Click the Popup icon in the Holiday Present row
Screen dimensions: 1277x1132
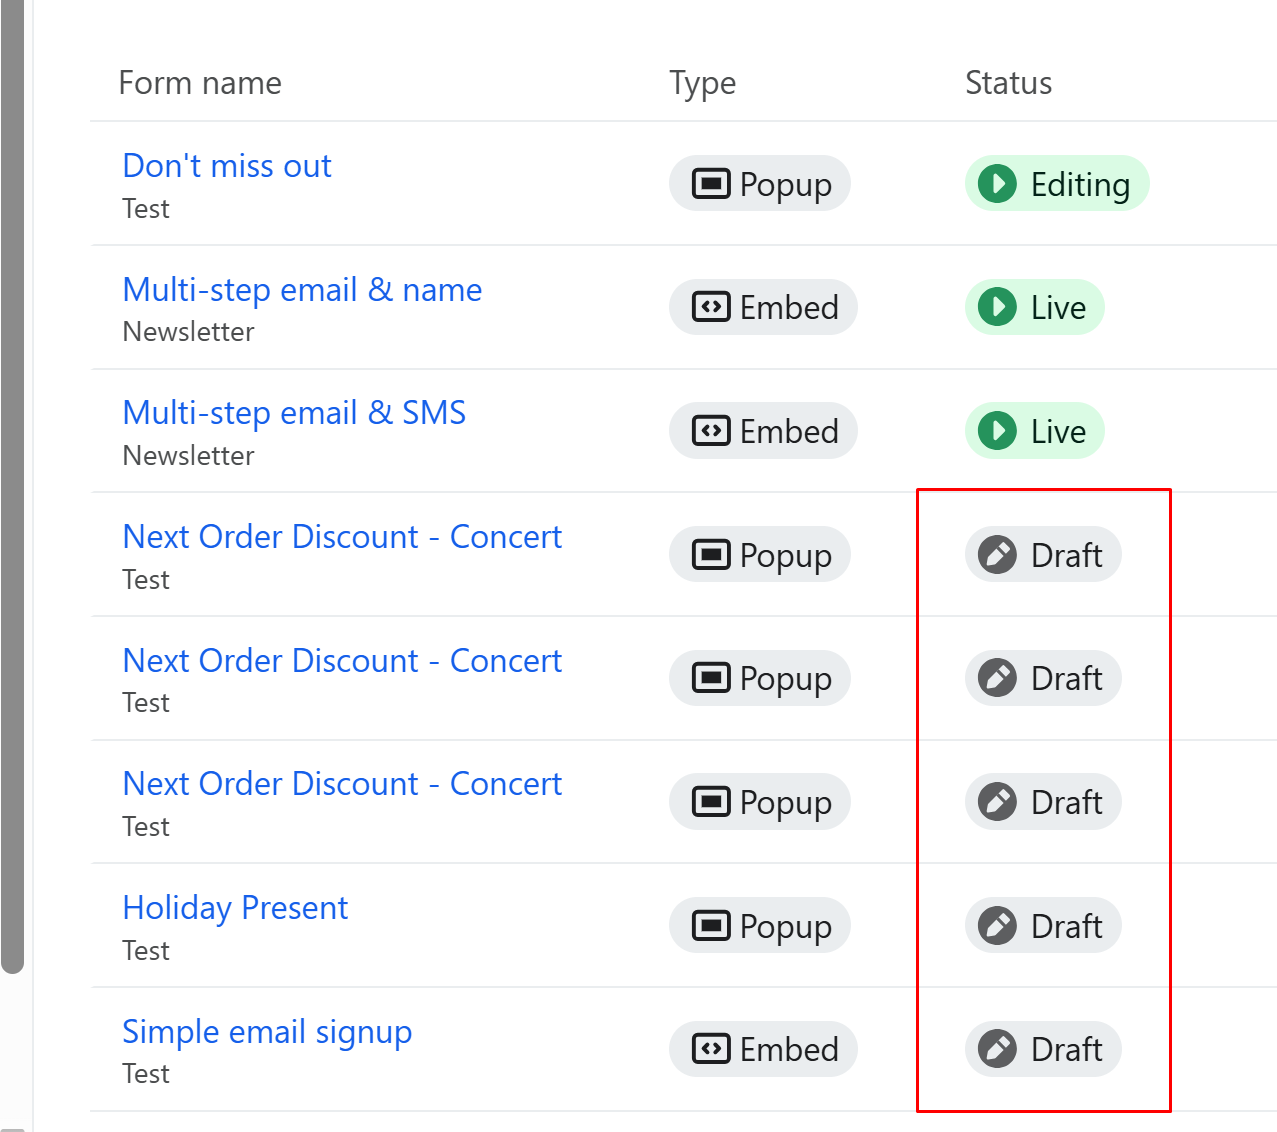tap(711, 925)
